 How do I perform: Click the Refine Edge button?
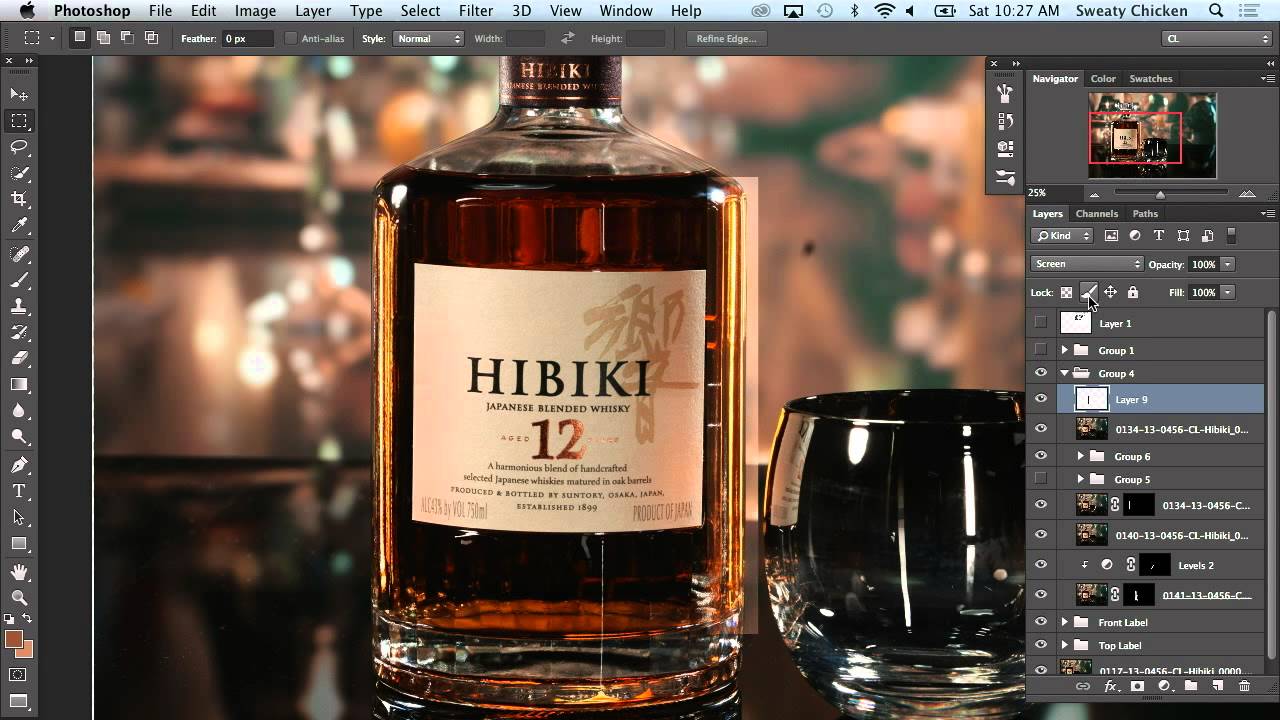(x=726, y=38)
